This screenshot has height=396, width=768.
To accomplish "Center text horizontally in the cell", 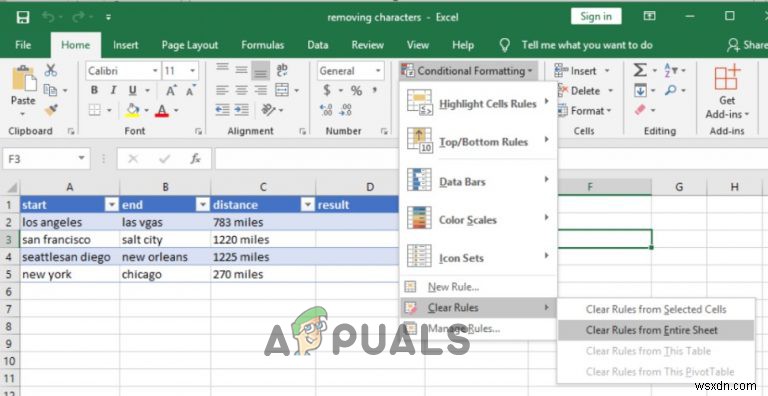I will coord(241,91).
